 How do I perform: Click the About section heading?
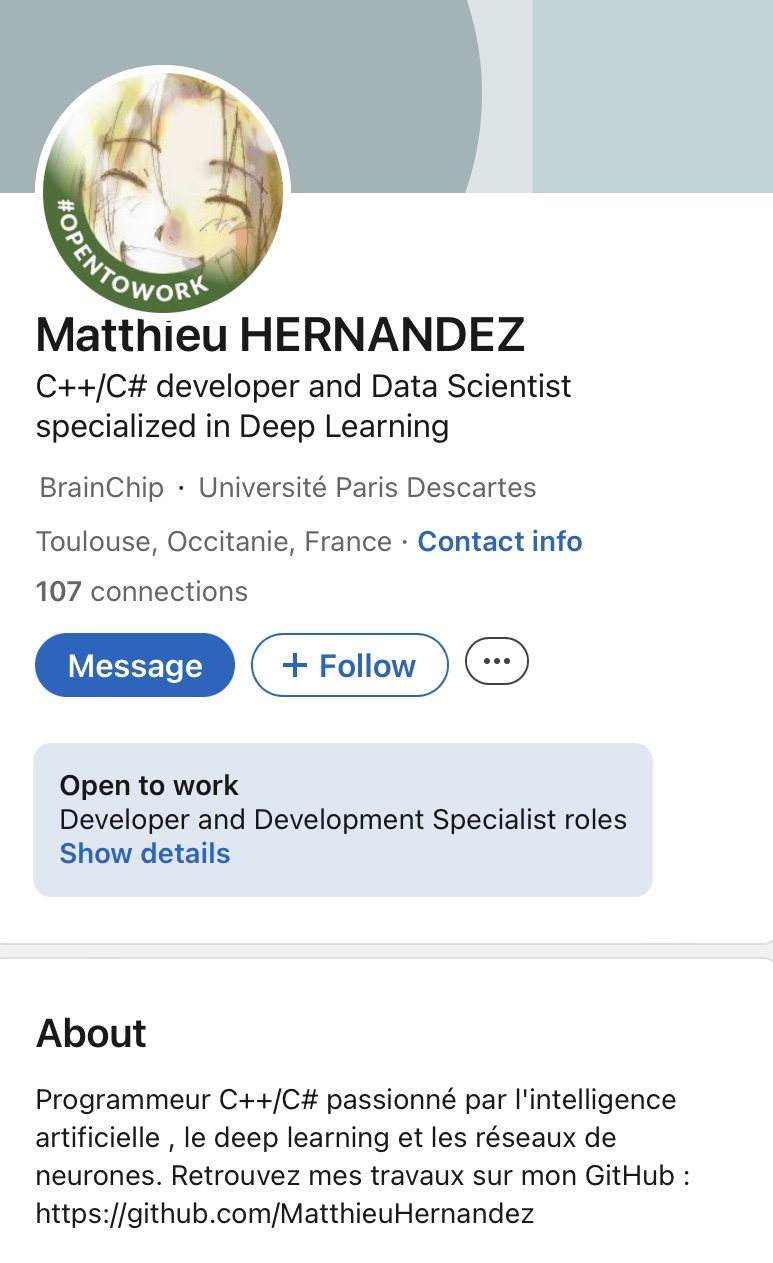(x=91, y=1033)
